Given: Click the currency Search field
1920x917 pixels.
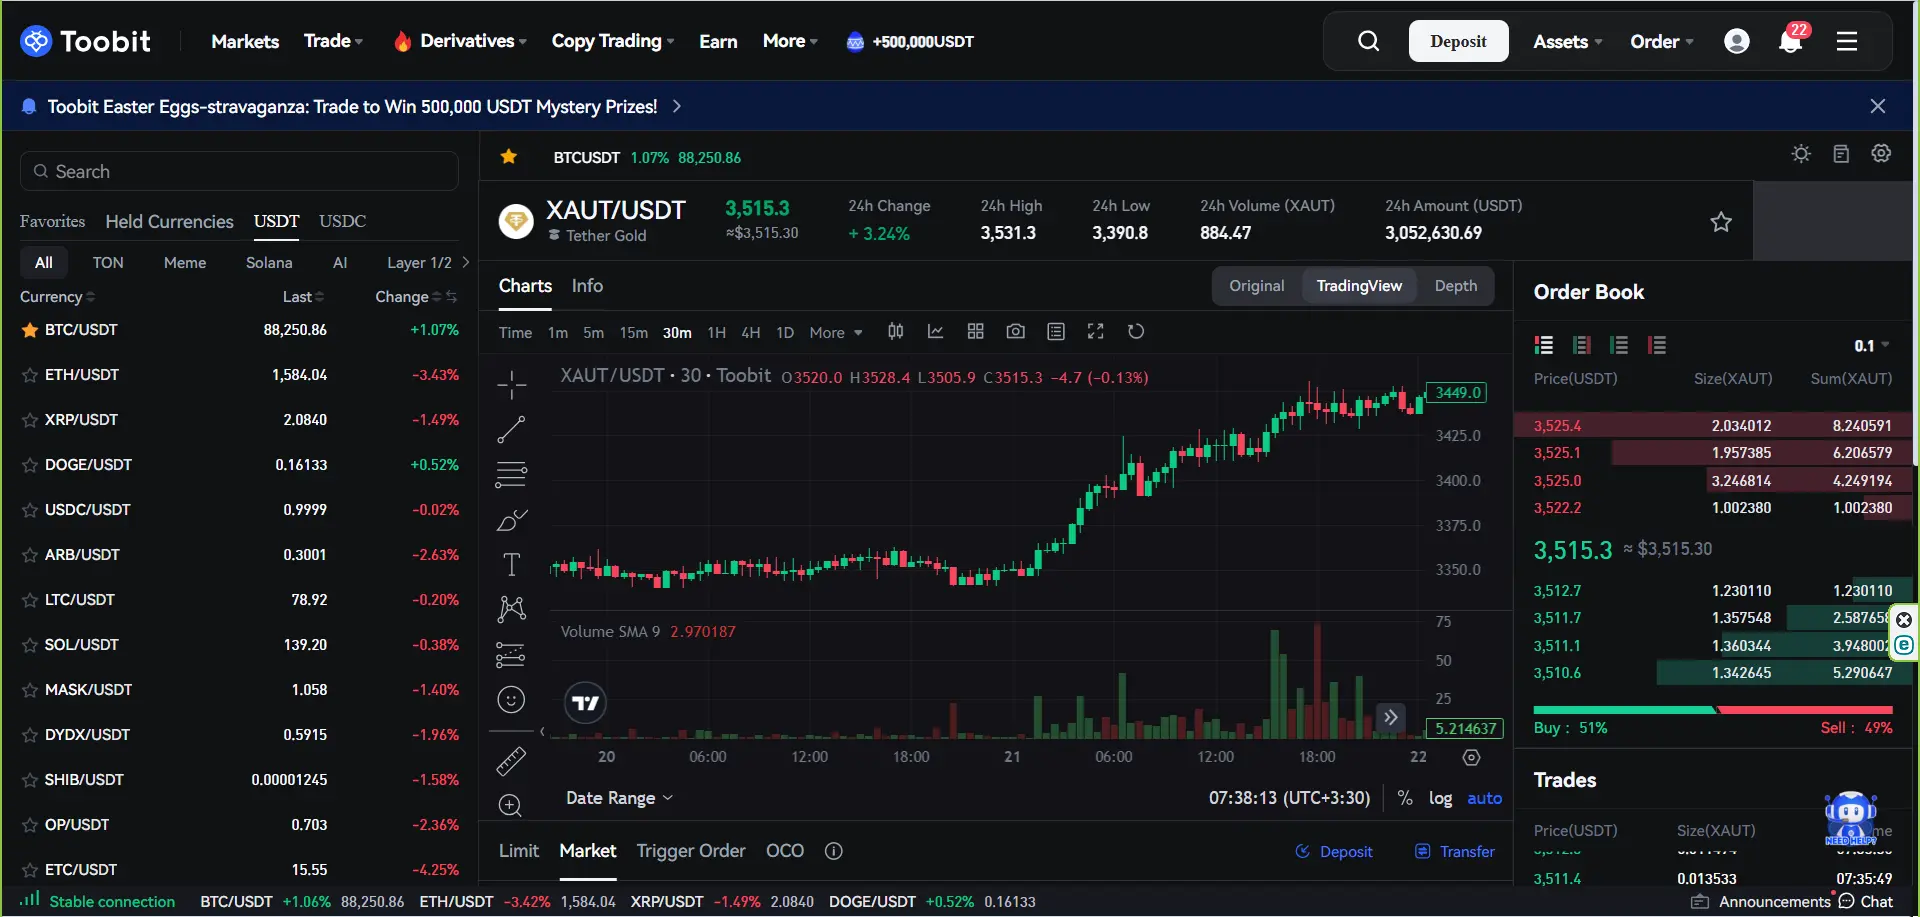Looking at the screenshot, I should (x=240, y=172).
